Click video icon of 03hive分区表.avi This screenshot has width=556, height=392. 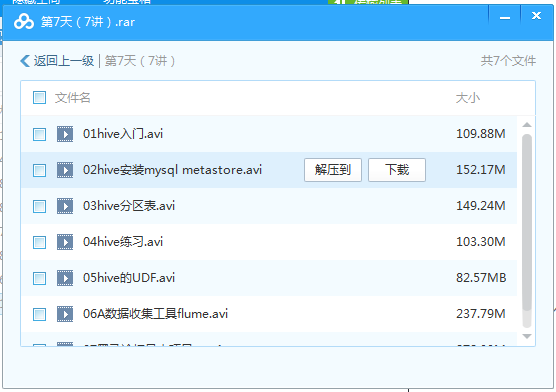tap(65, 206)
